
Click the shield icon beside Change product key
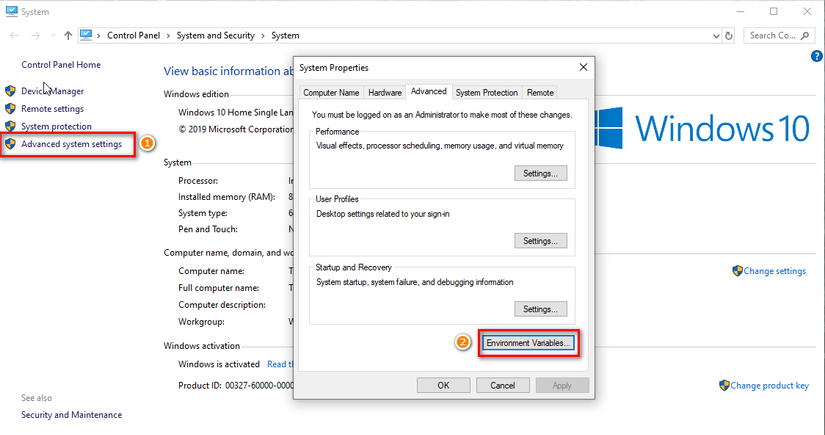click(724, 386)
